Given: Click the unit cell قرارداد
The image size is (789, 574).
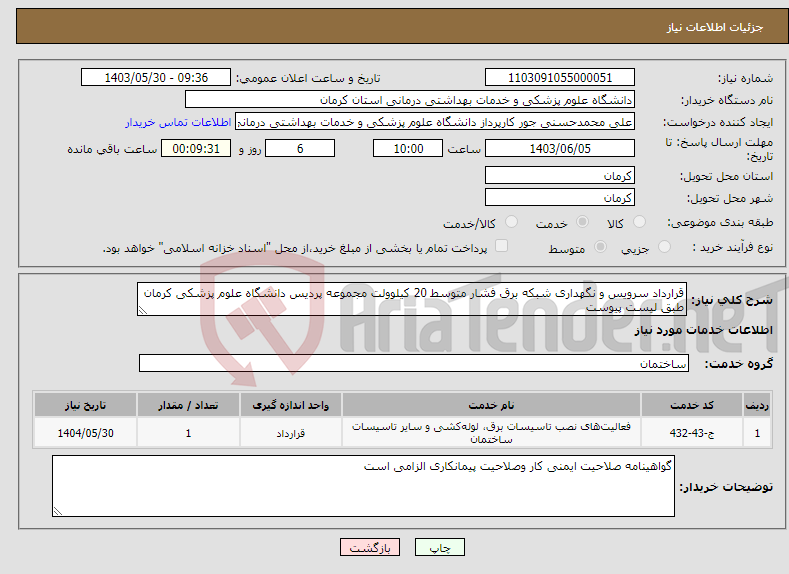Looking at the screenshot, I should coord(291,433).
